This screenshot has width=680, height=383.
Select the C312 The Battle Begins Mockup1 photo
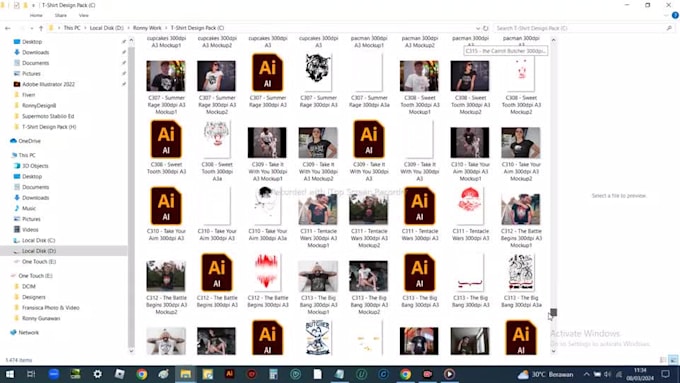click(521, 210)
